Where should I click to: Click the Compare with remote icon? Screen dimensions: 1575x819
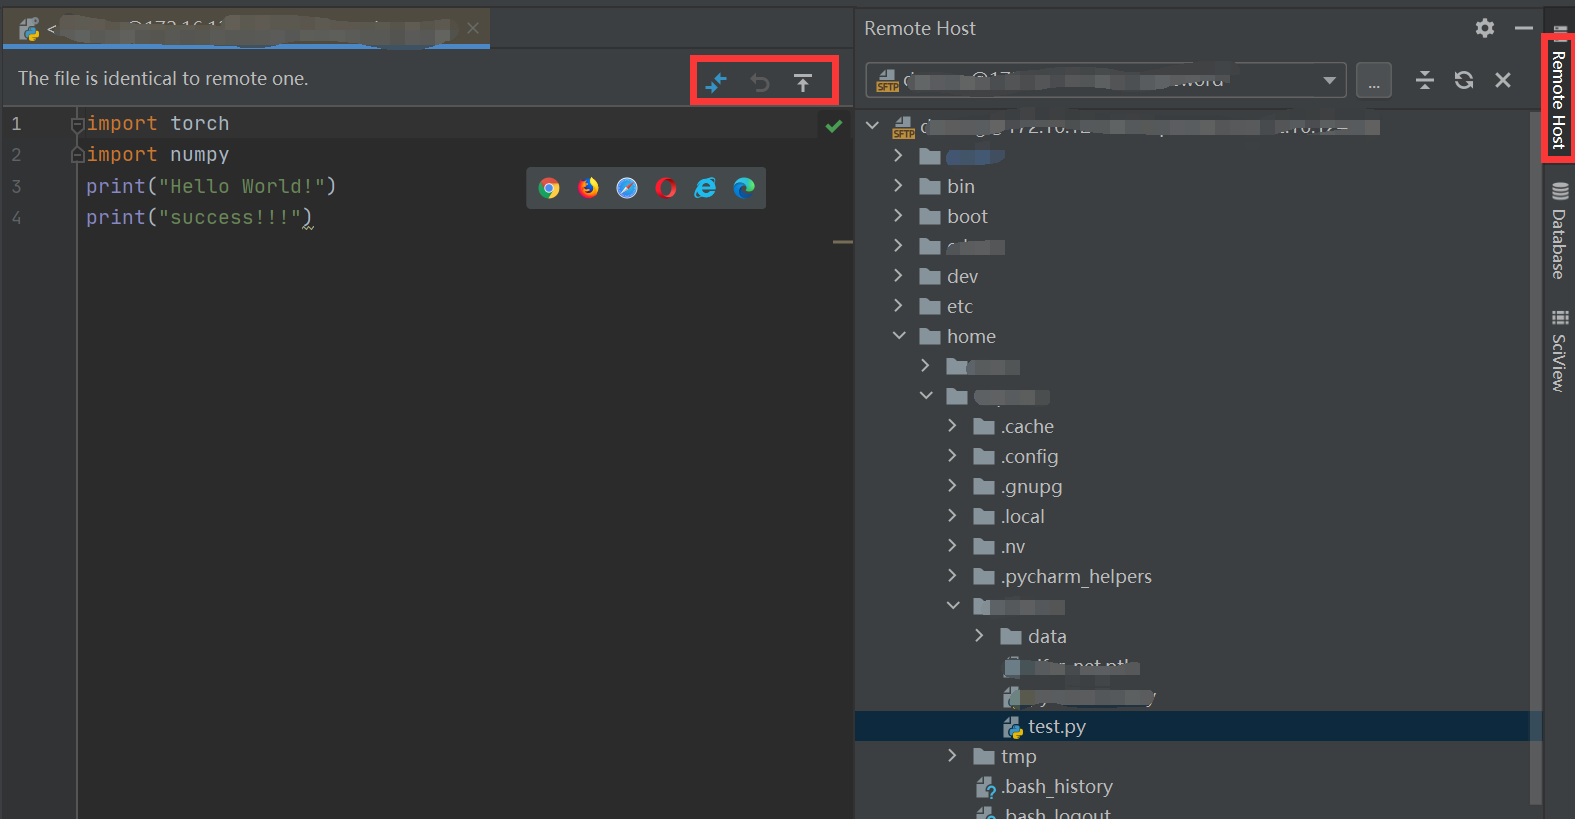[x=716, y=82]
